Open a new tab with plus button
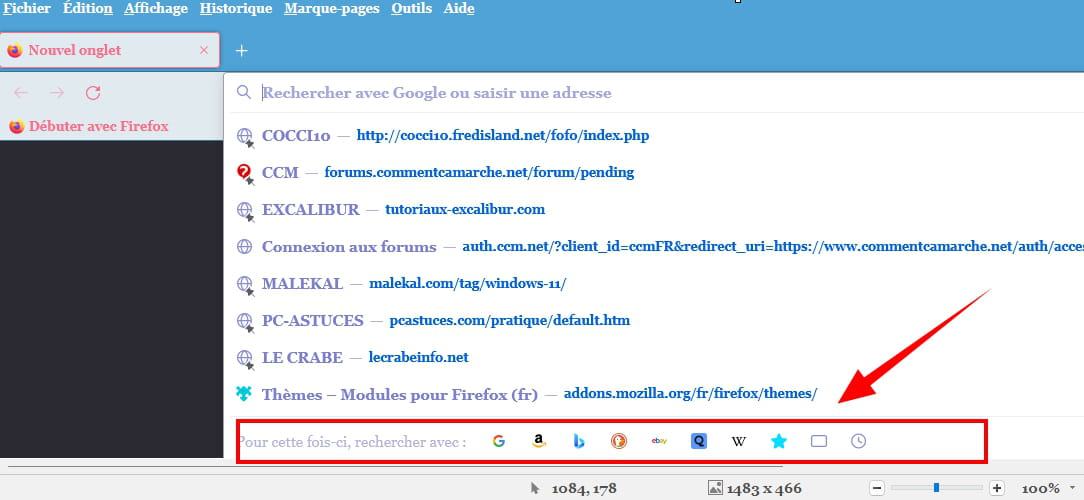The height and width of the screenshot is (500, 1084). (x=241, y=50)
